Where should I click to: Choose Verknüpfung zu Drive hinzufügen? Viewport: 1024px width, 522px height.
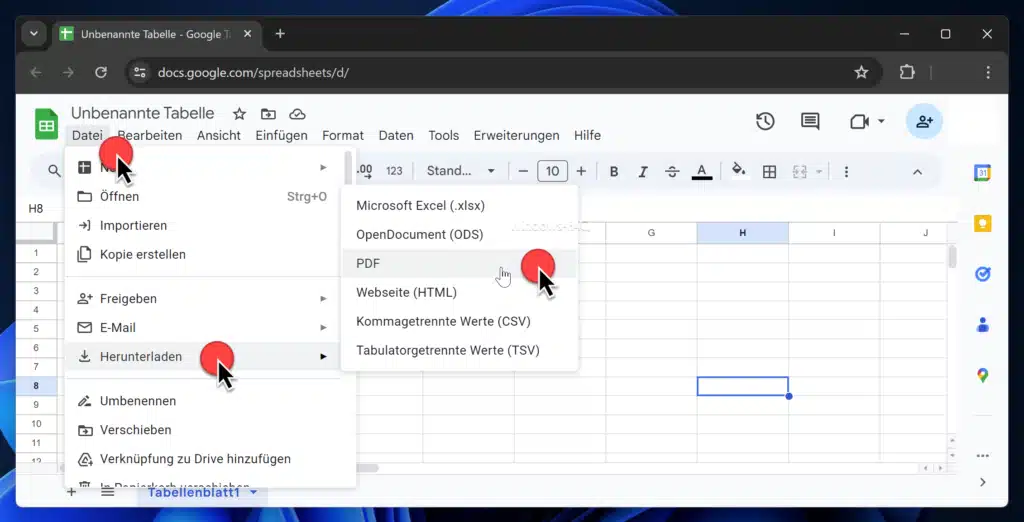coord(203,459)
